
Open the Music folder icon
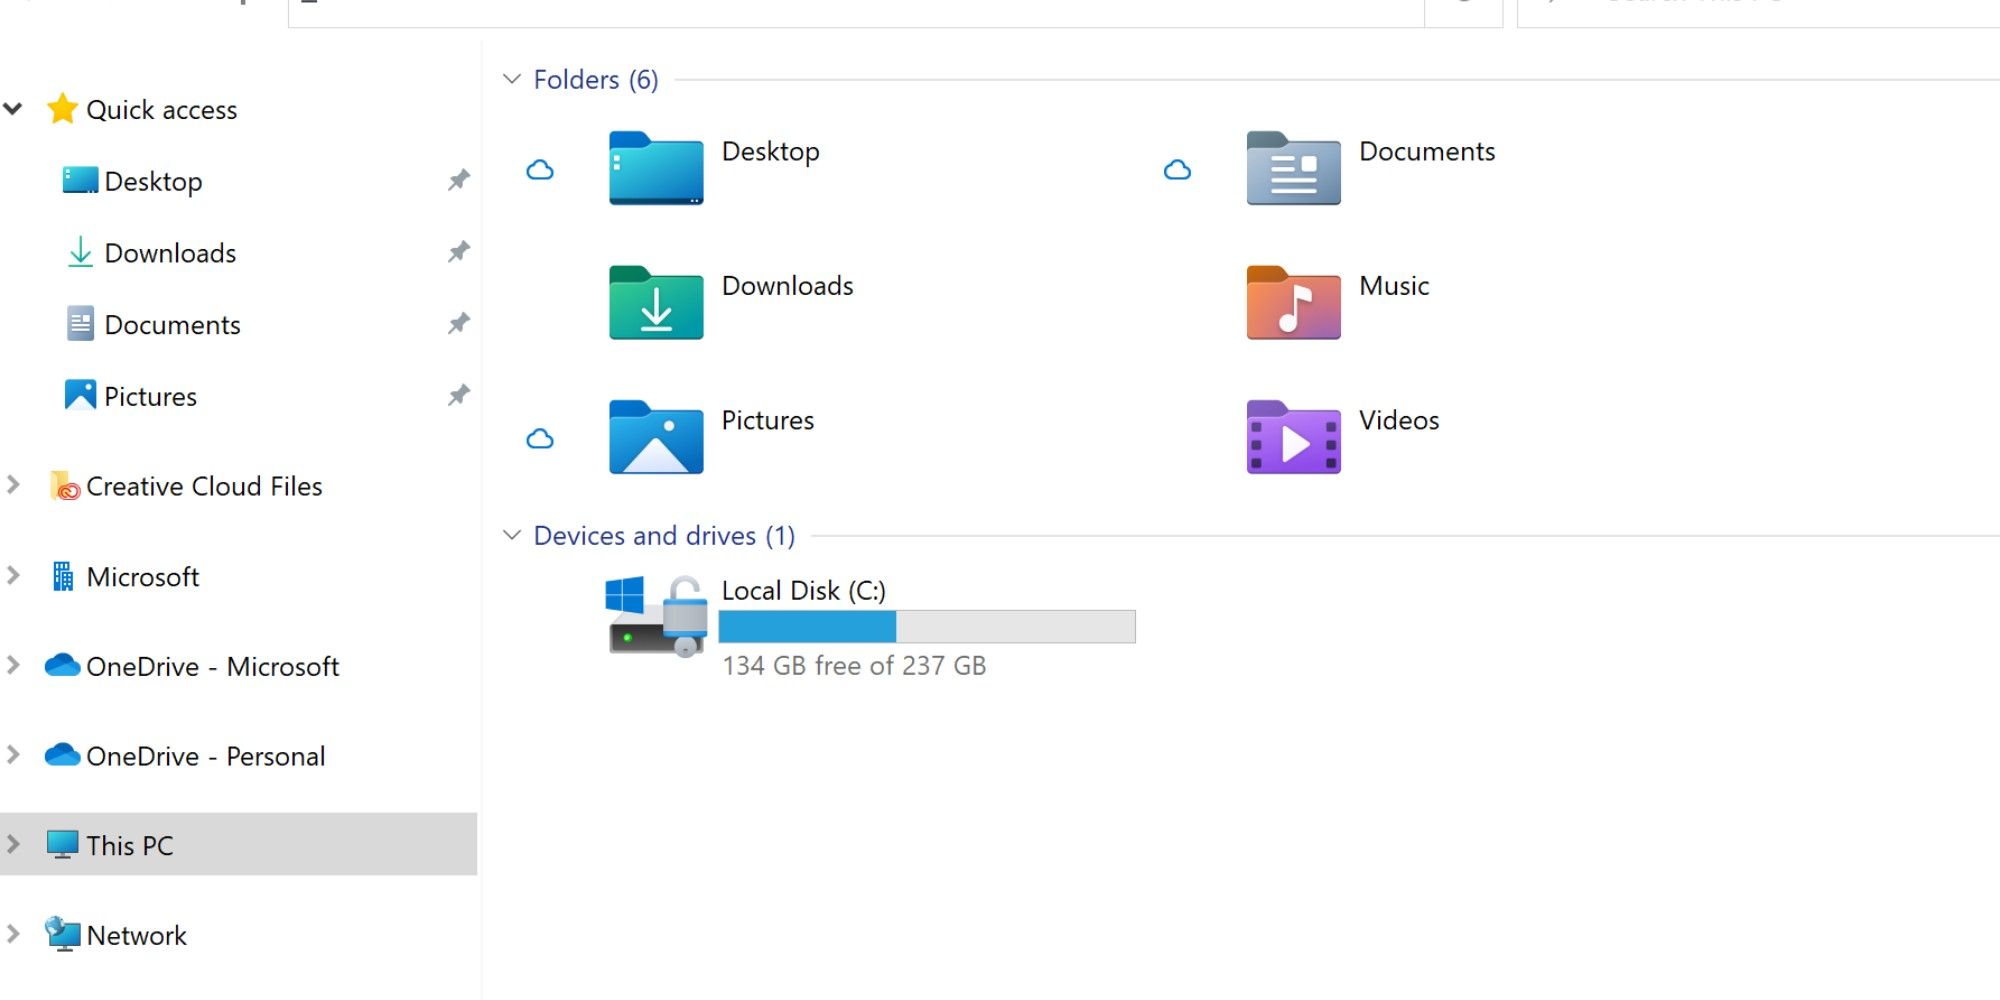click(x=1292, y=303)
